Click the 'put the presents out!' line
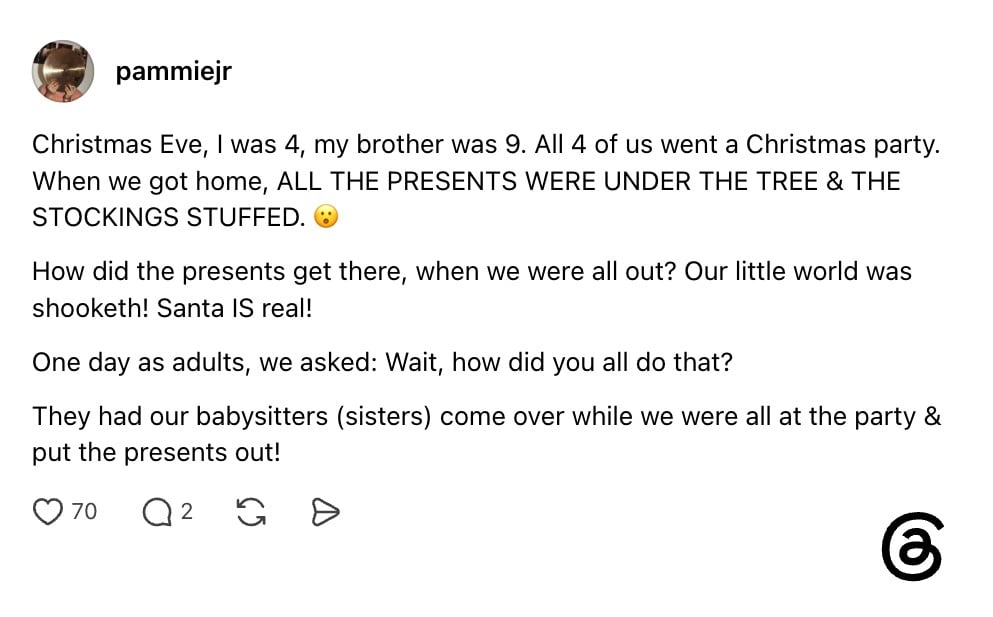This screenshot has height=617, width=993. click(x=156, y=452)
